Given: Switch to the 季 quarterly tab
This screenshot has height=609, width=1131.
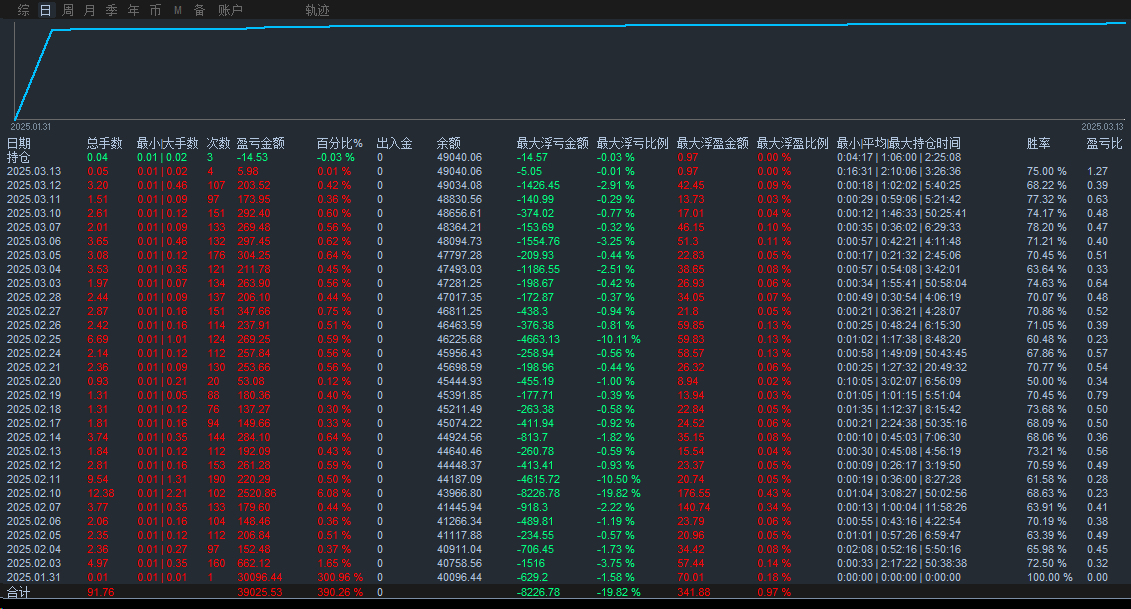Looking at the screenshot, I should tap(111, 10).
